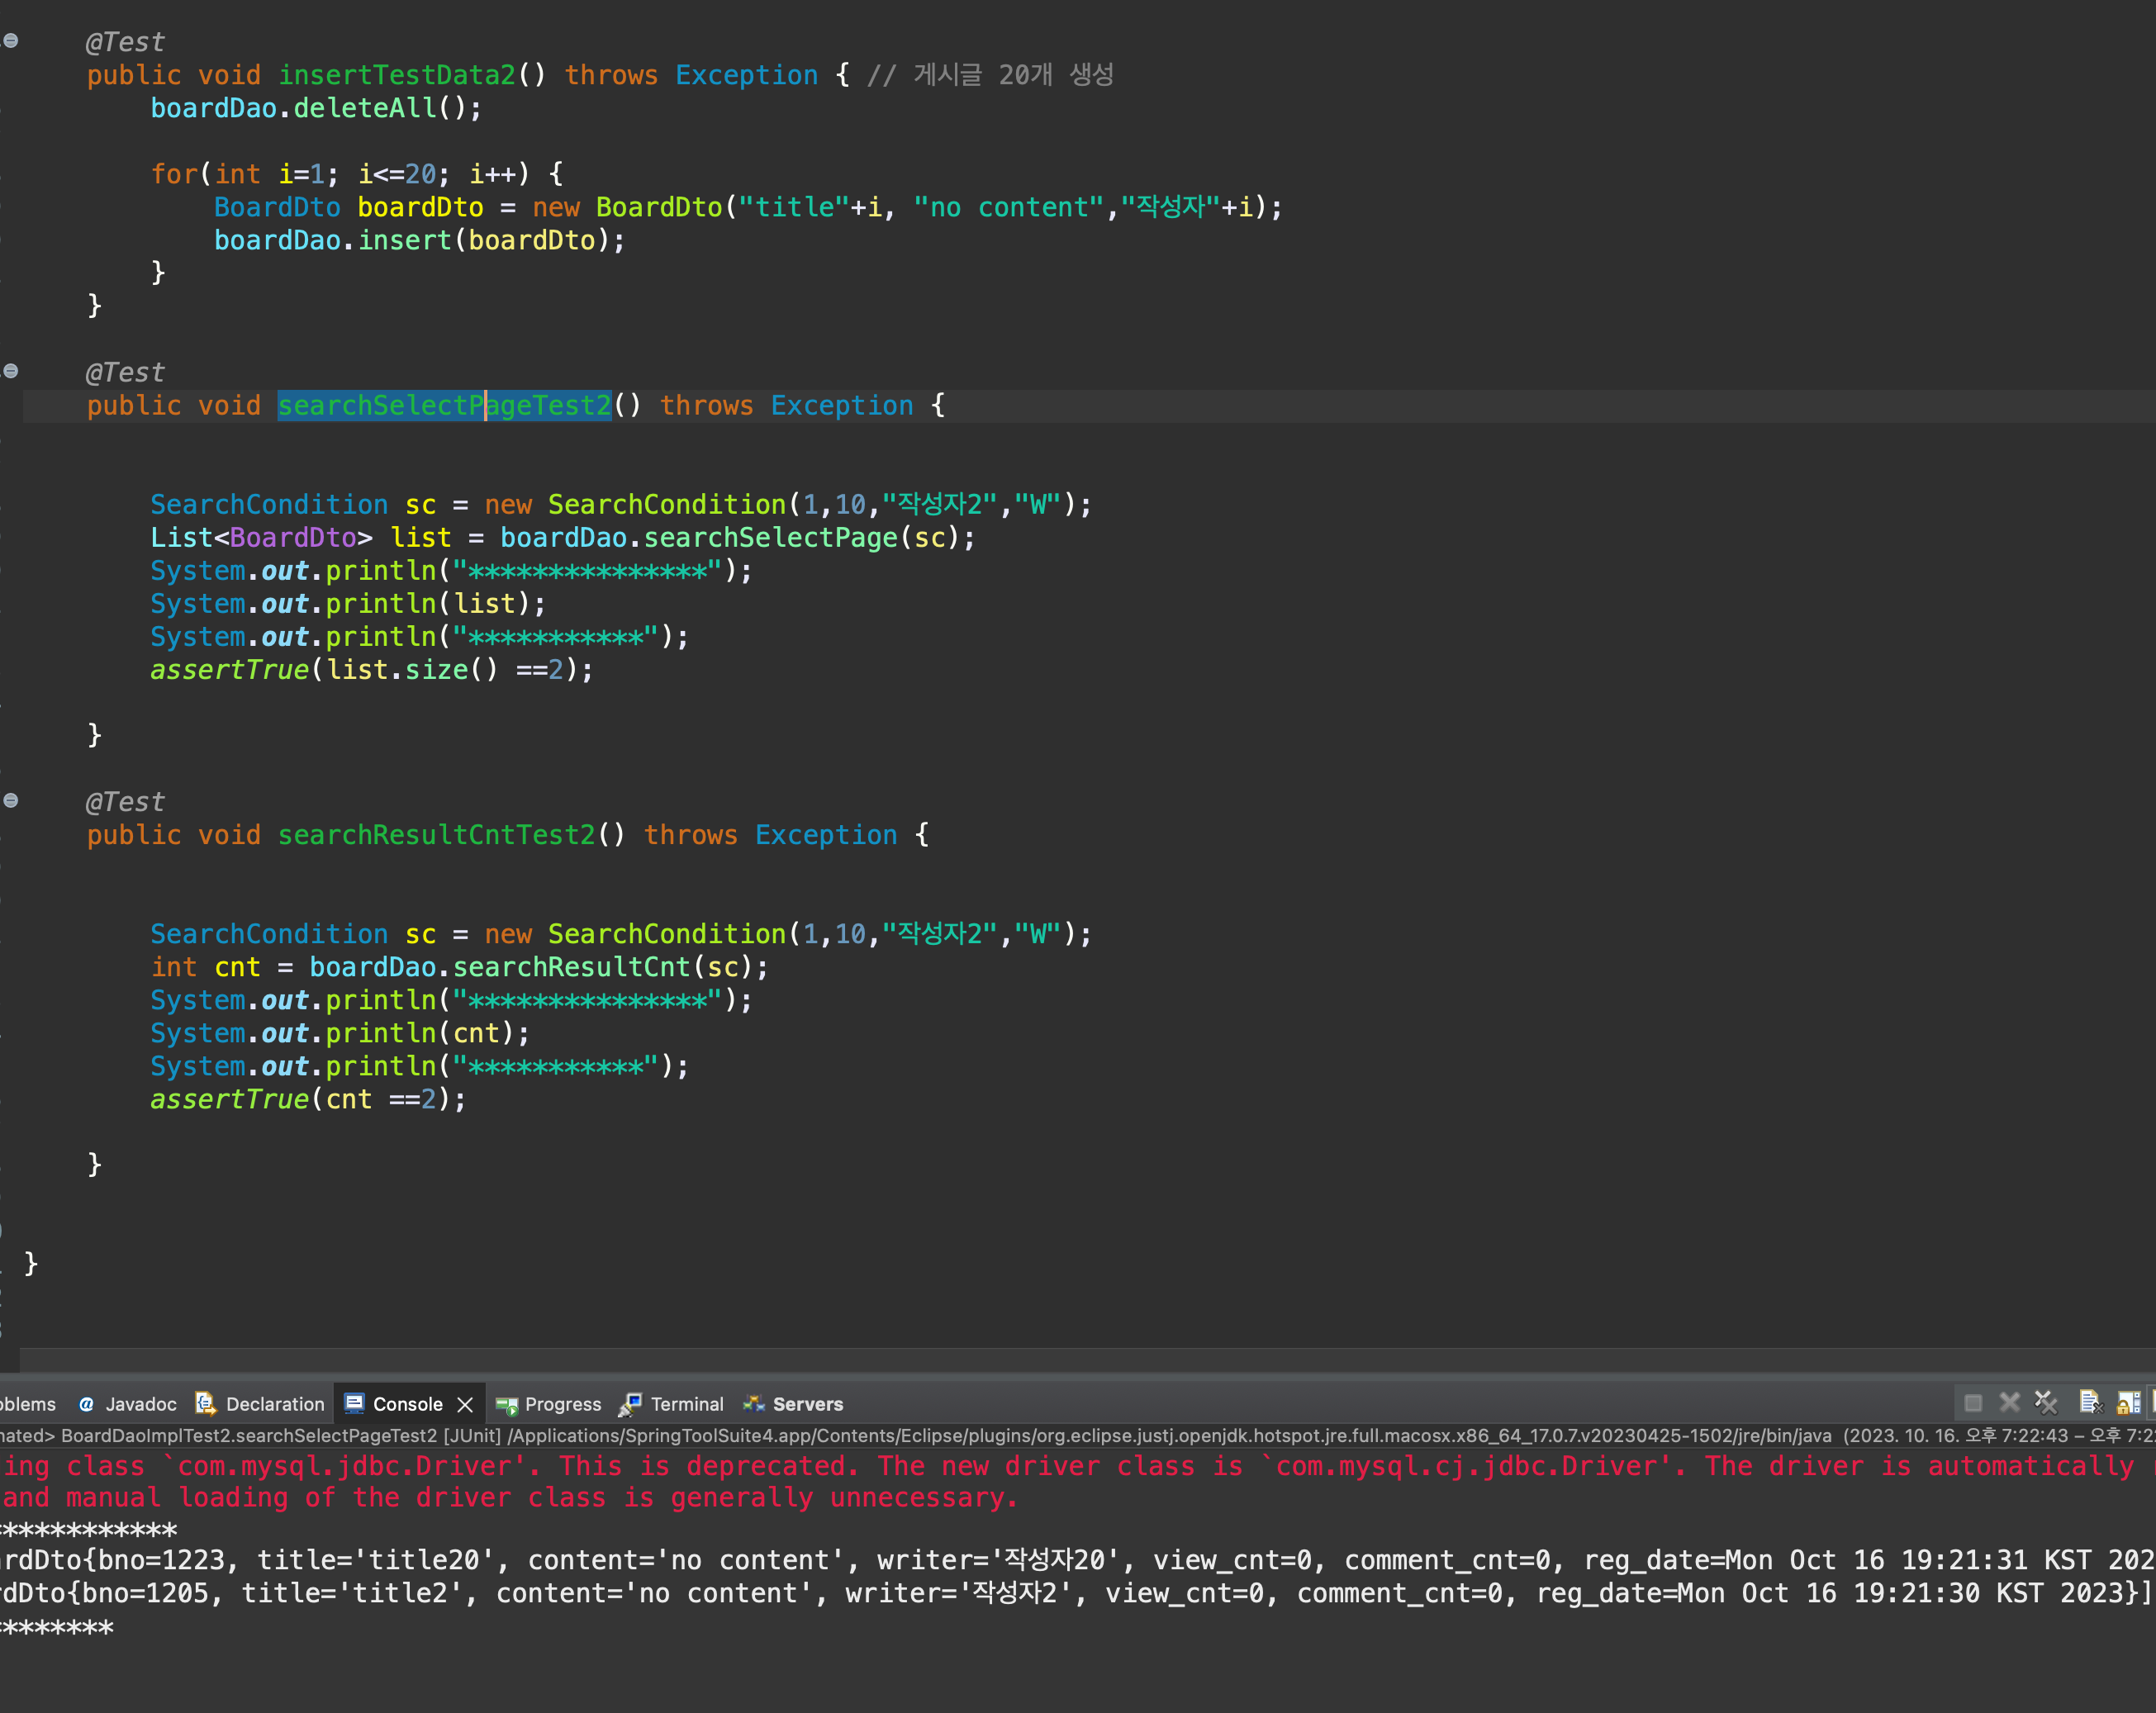Screen dimensions: 2156x1713
Task: Click the insertTestData2 method name
Action: [x=396, y=75]
